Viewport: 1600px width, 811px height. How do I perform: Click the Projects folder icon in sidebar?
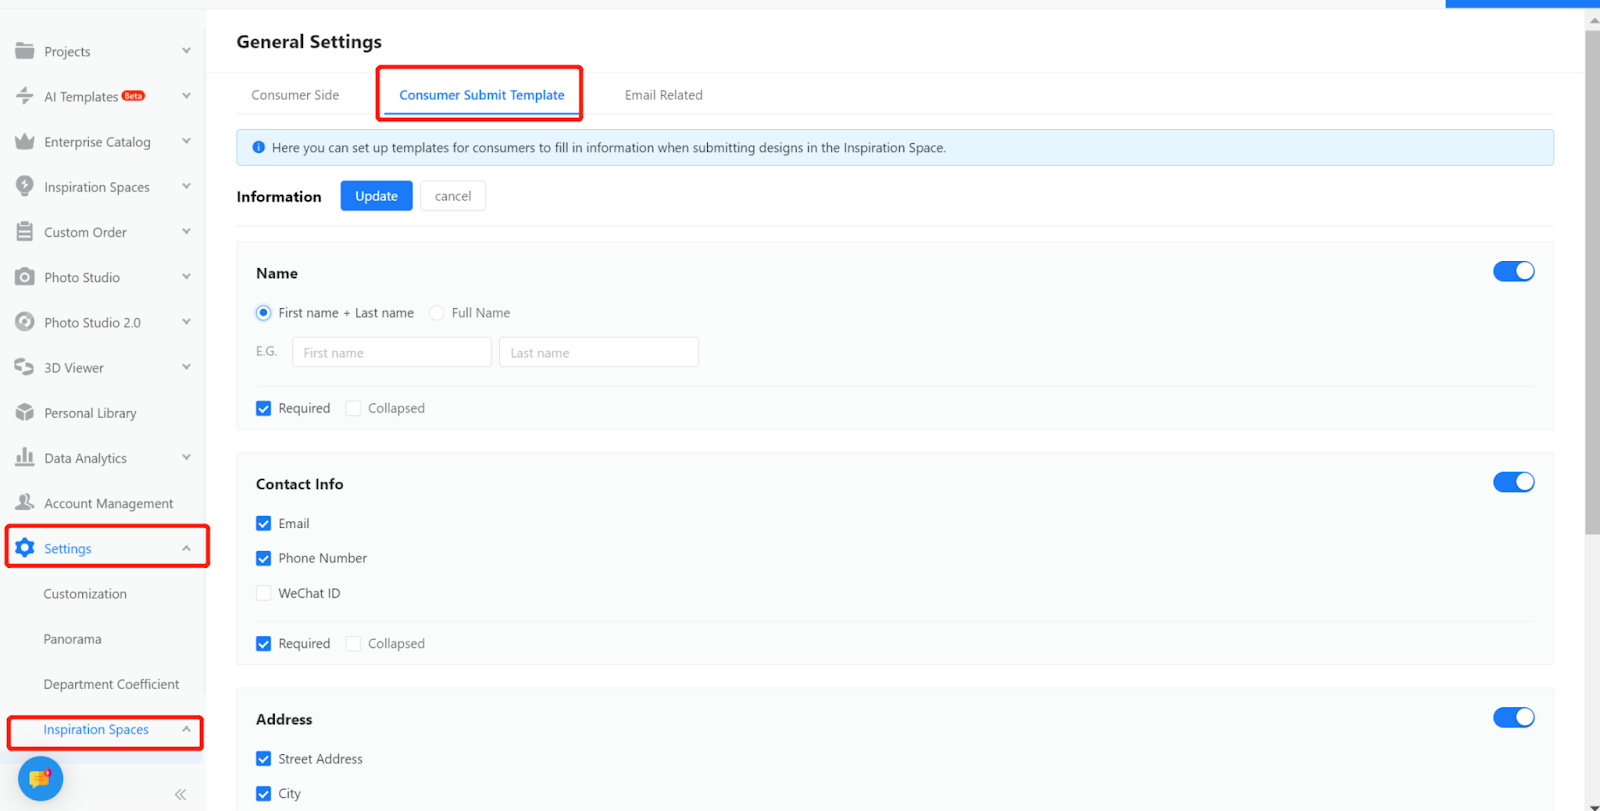click(x=25, y=51)
